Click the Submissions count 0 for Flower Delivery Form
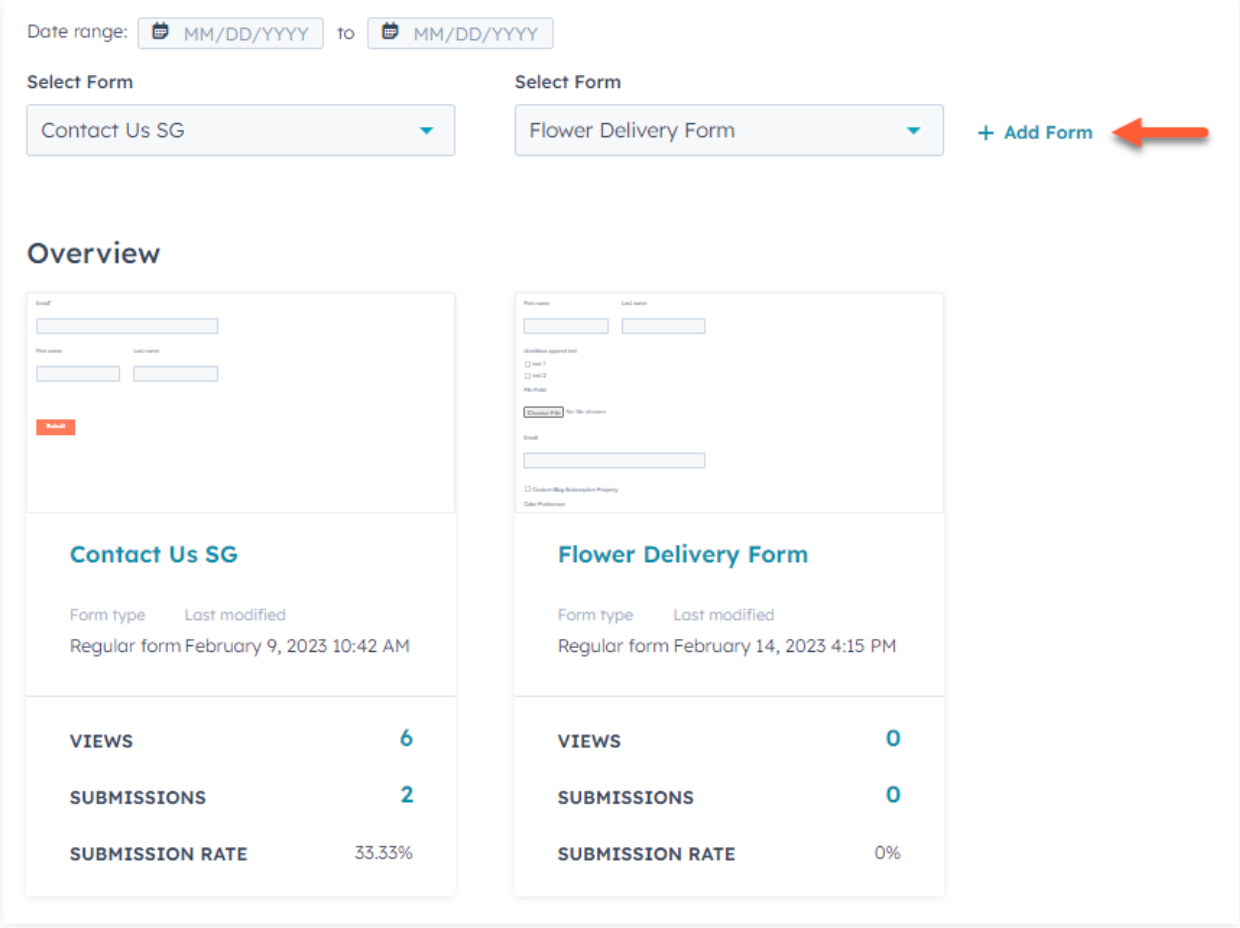The width and height of the screenshot is (1240, 928). pos(893,795)
